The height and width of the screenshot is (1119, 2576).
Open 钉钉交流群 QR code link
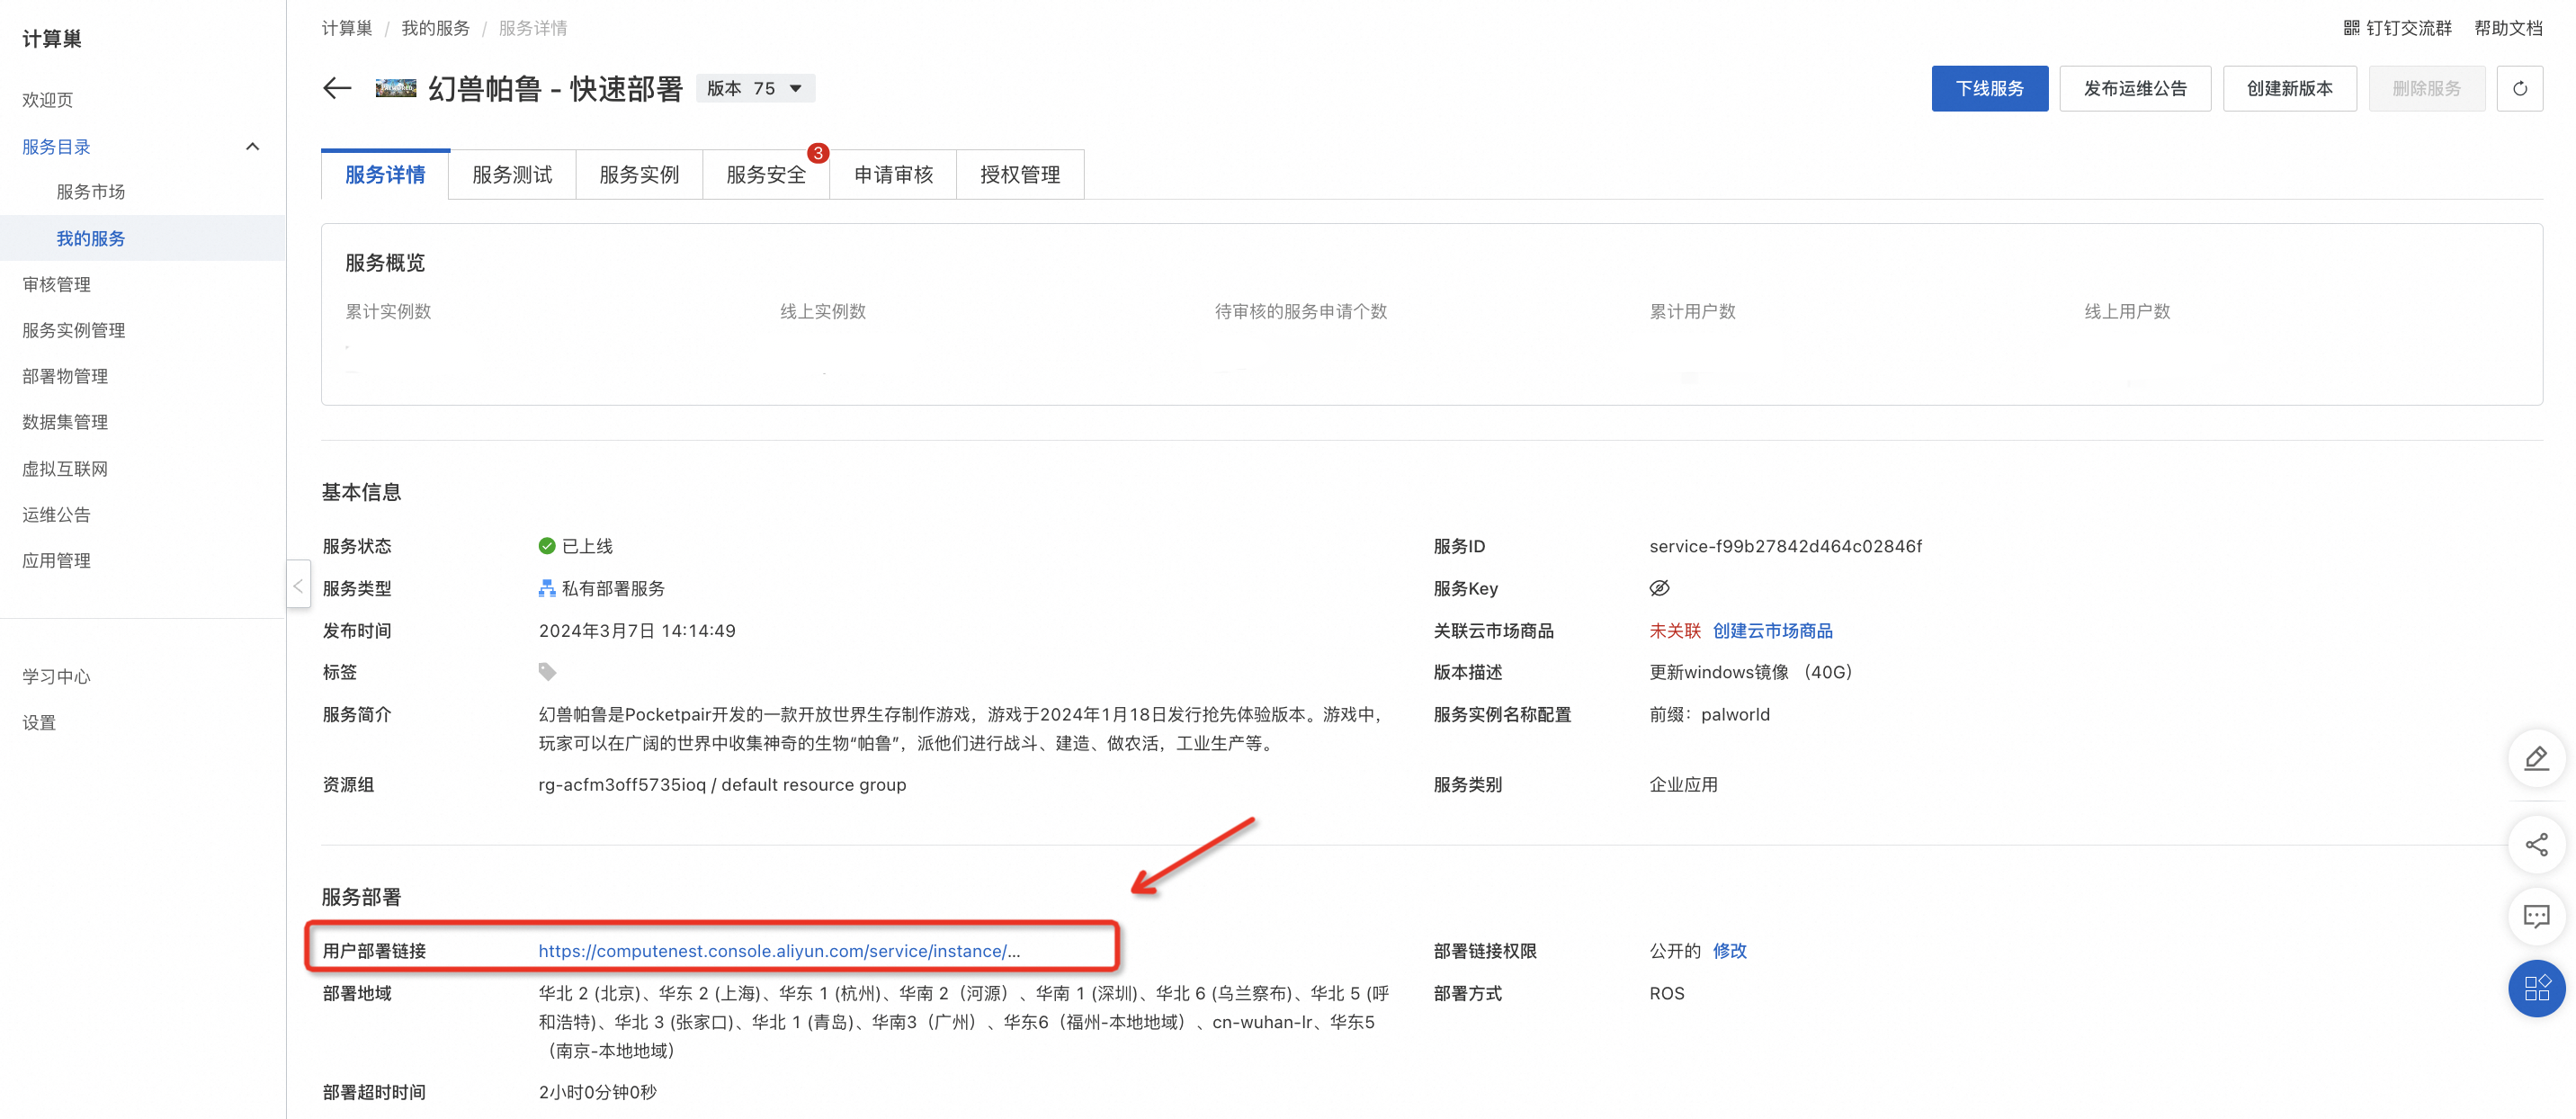[x=2397, y=28]
